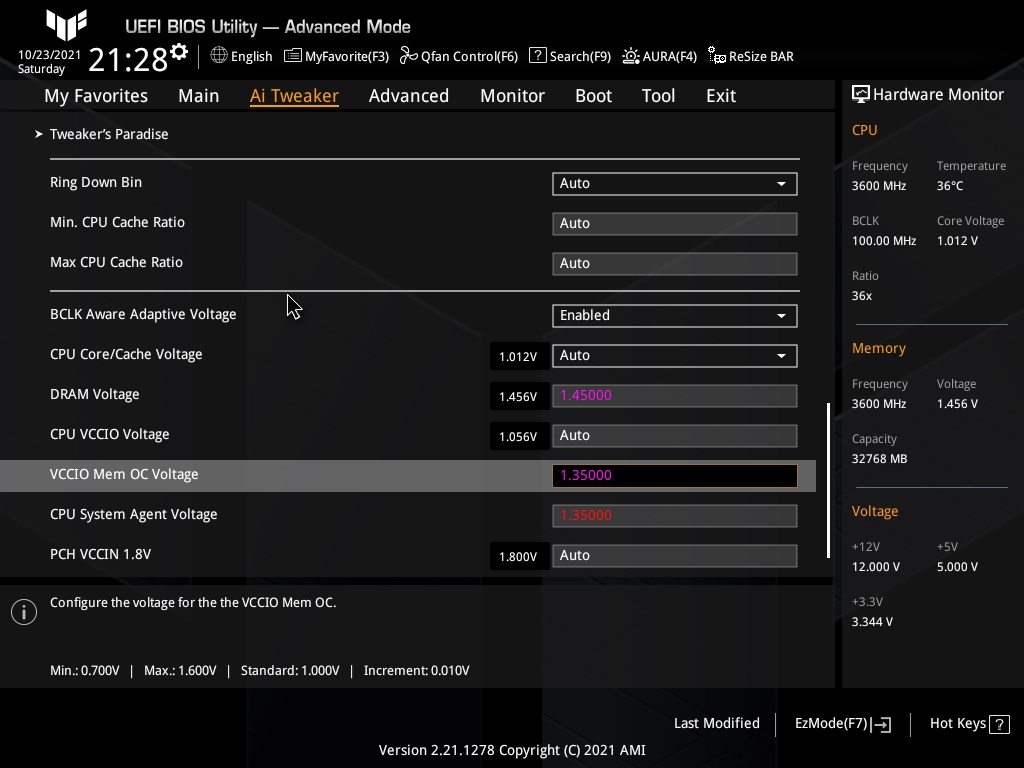Click the info icon beside help text
The height and width of the screenshot is (768, 1024).
pyautogui.click(x=24, y=612)
